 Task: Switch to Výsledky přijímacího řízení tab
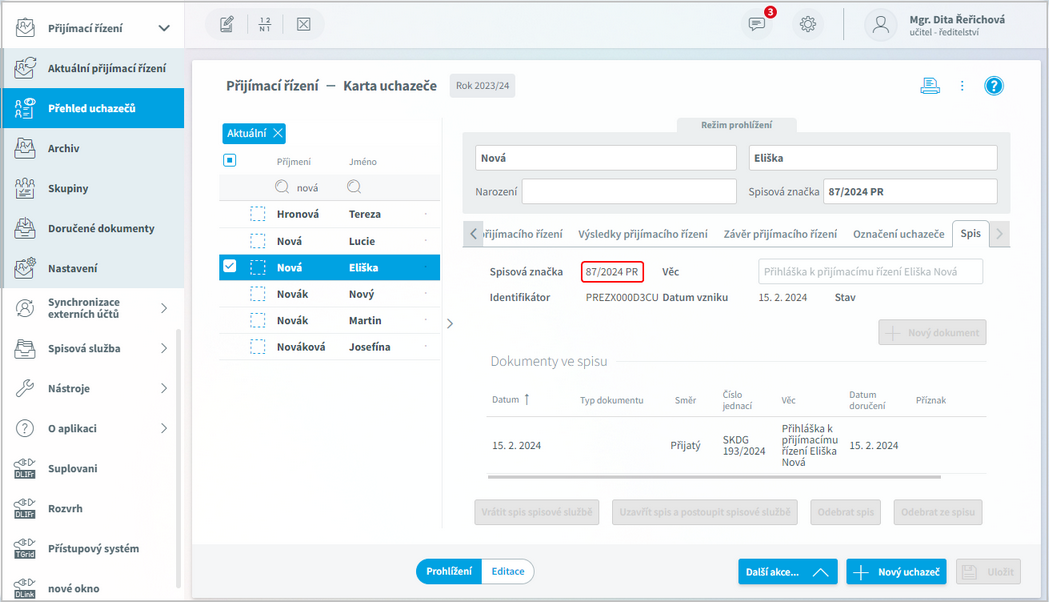click(x=642, y=234)
